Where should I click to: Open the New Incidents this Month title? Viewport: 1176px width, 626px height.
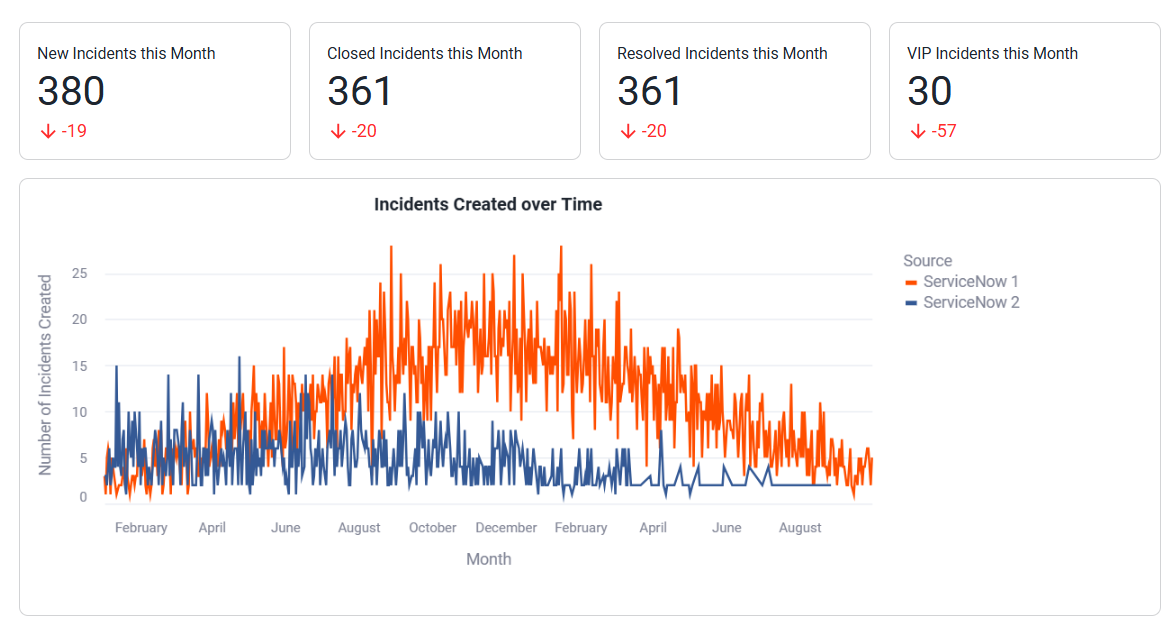126,54
